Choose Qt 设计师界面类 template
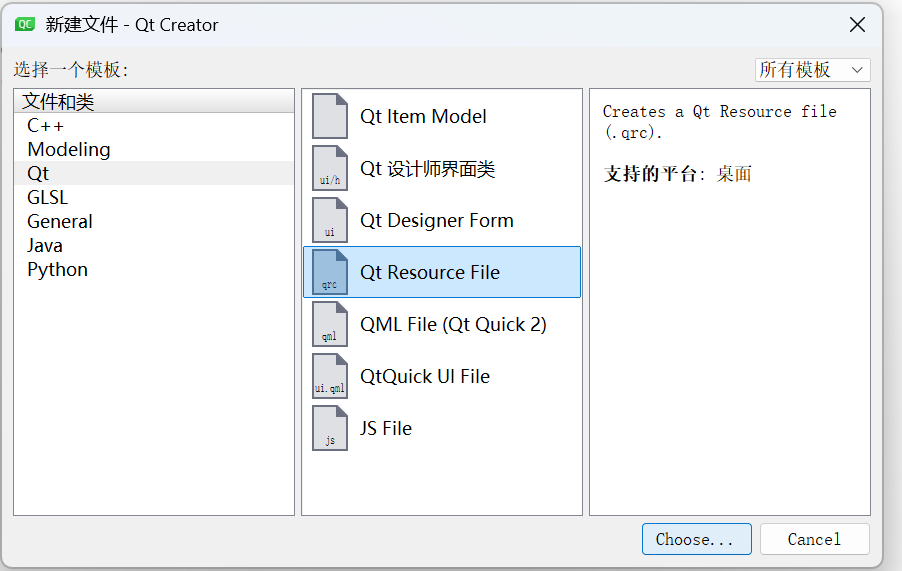The width and height of the screenshot is (902, 571). (x=442, y=168)
